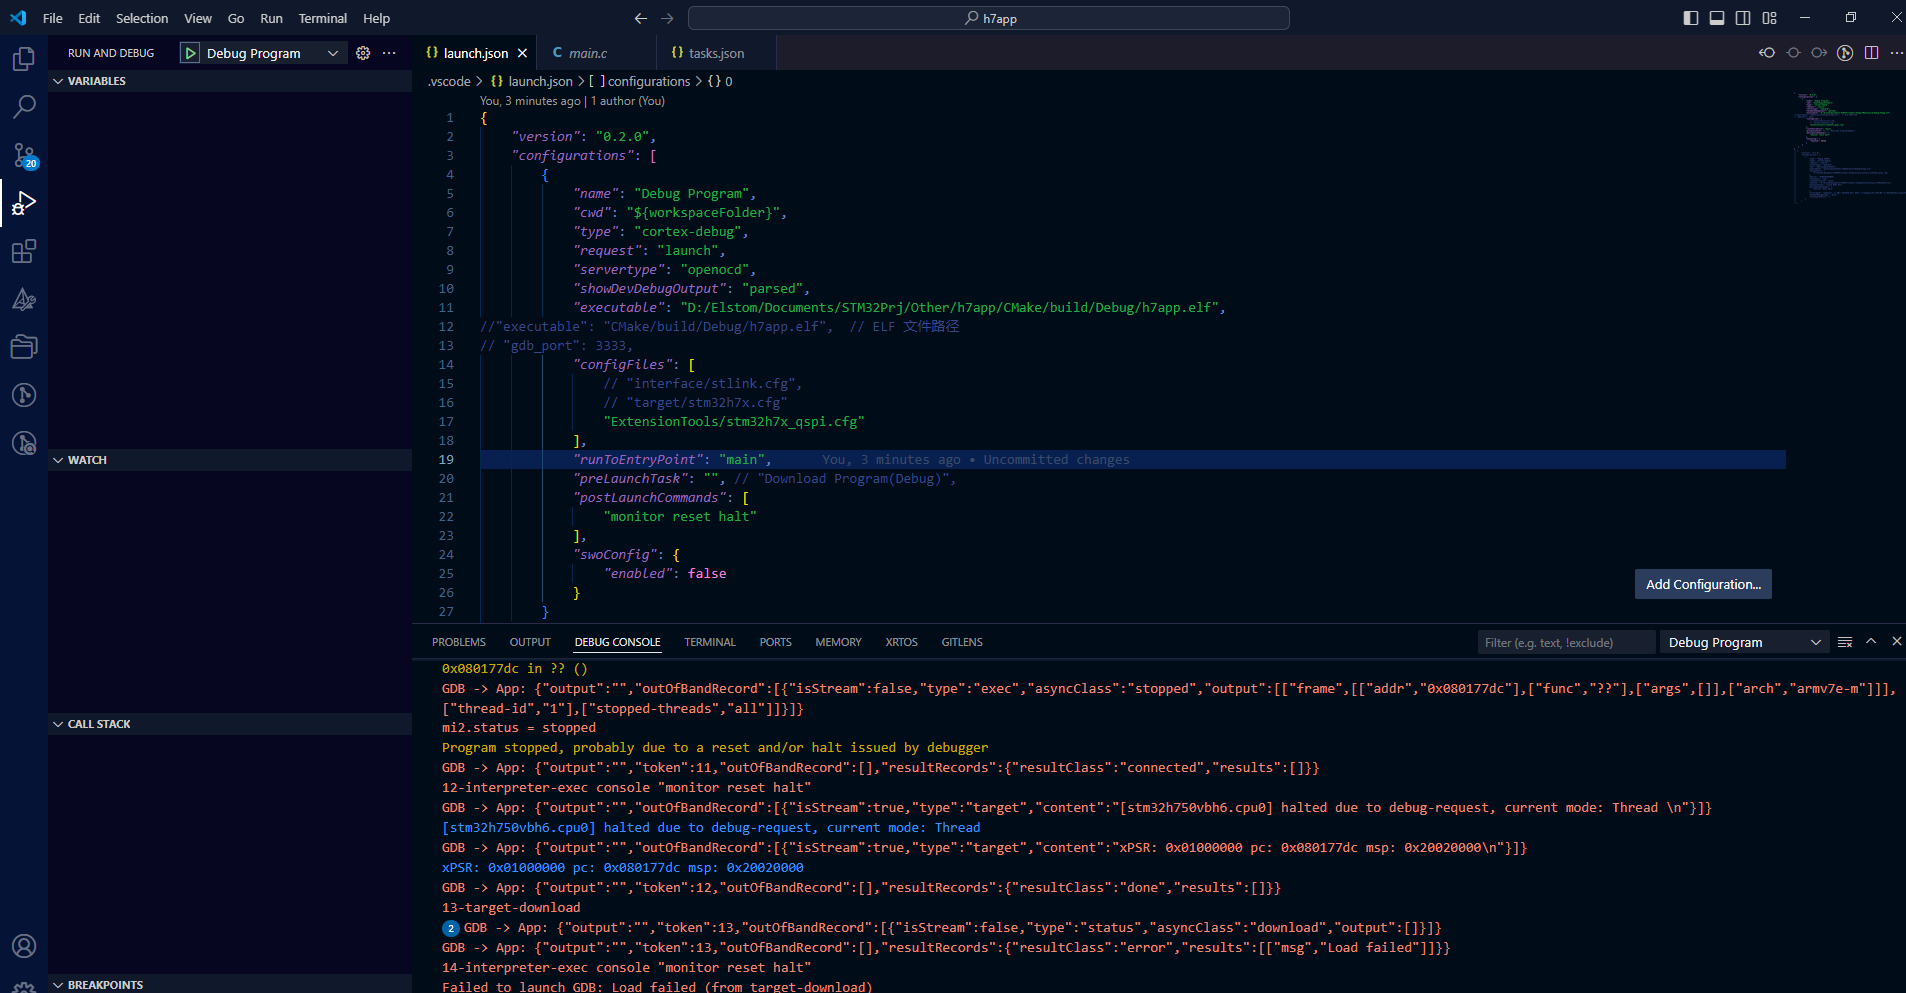This screenshot has height=993, width=1906.
Task: Open the File menu
Action: click(x=53, y=18)
